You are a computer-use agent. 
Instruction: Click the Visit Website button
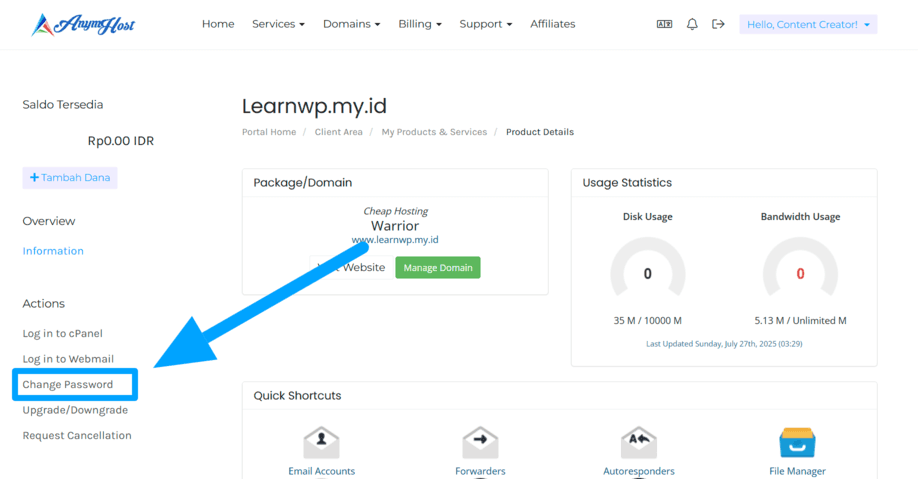[351, 268]
